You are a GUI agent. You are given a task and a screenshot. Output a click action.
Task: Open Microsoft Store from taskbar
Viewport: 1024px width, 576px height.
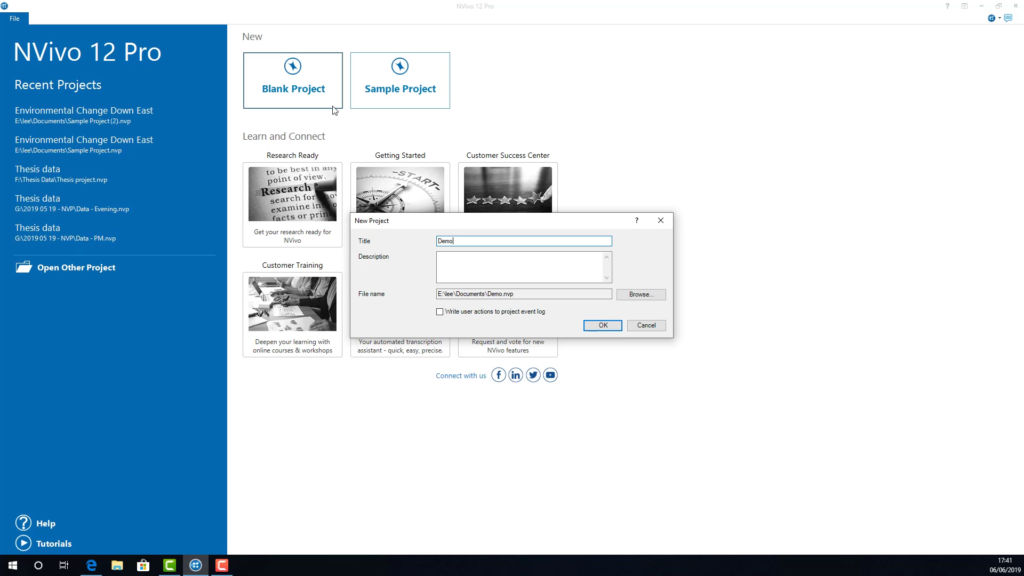[x=143, y=566]
